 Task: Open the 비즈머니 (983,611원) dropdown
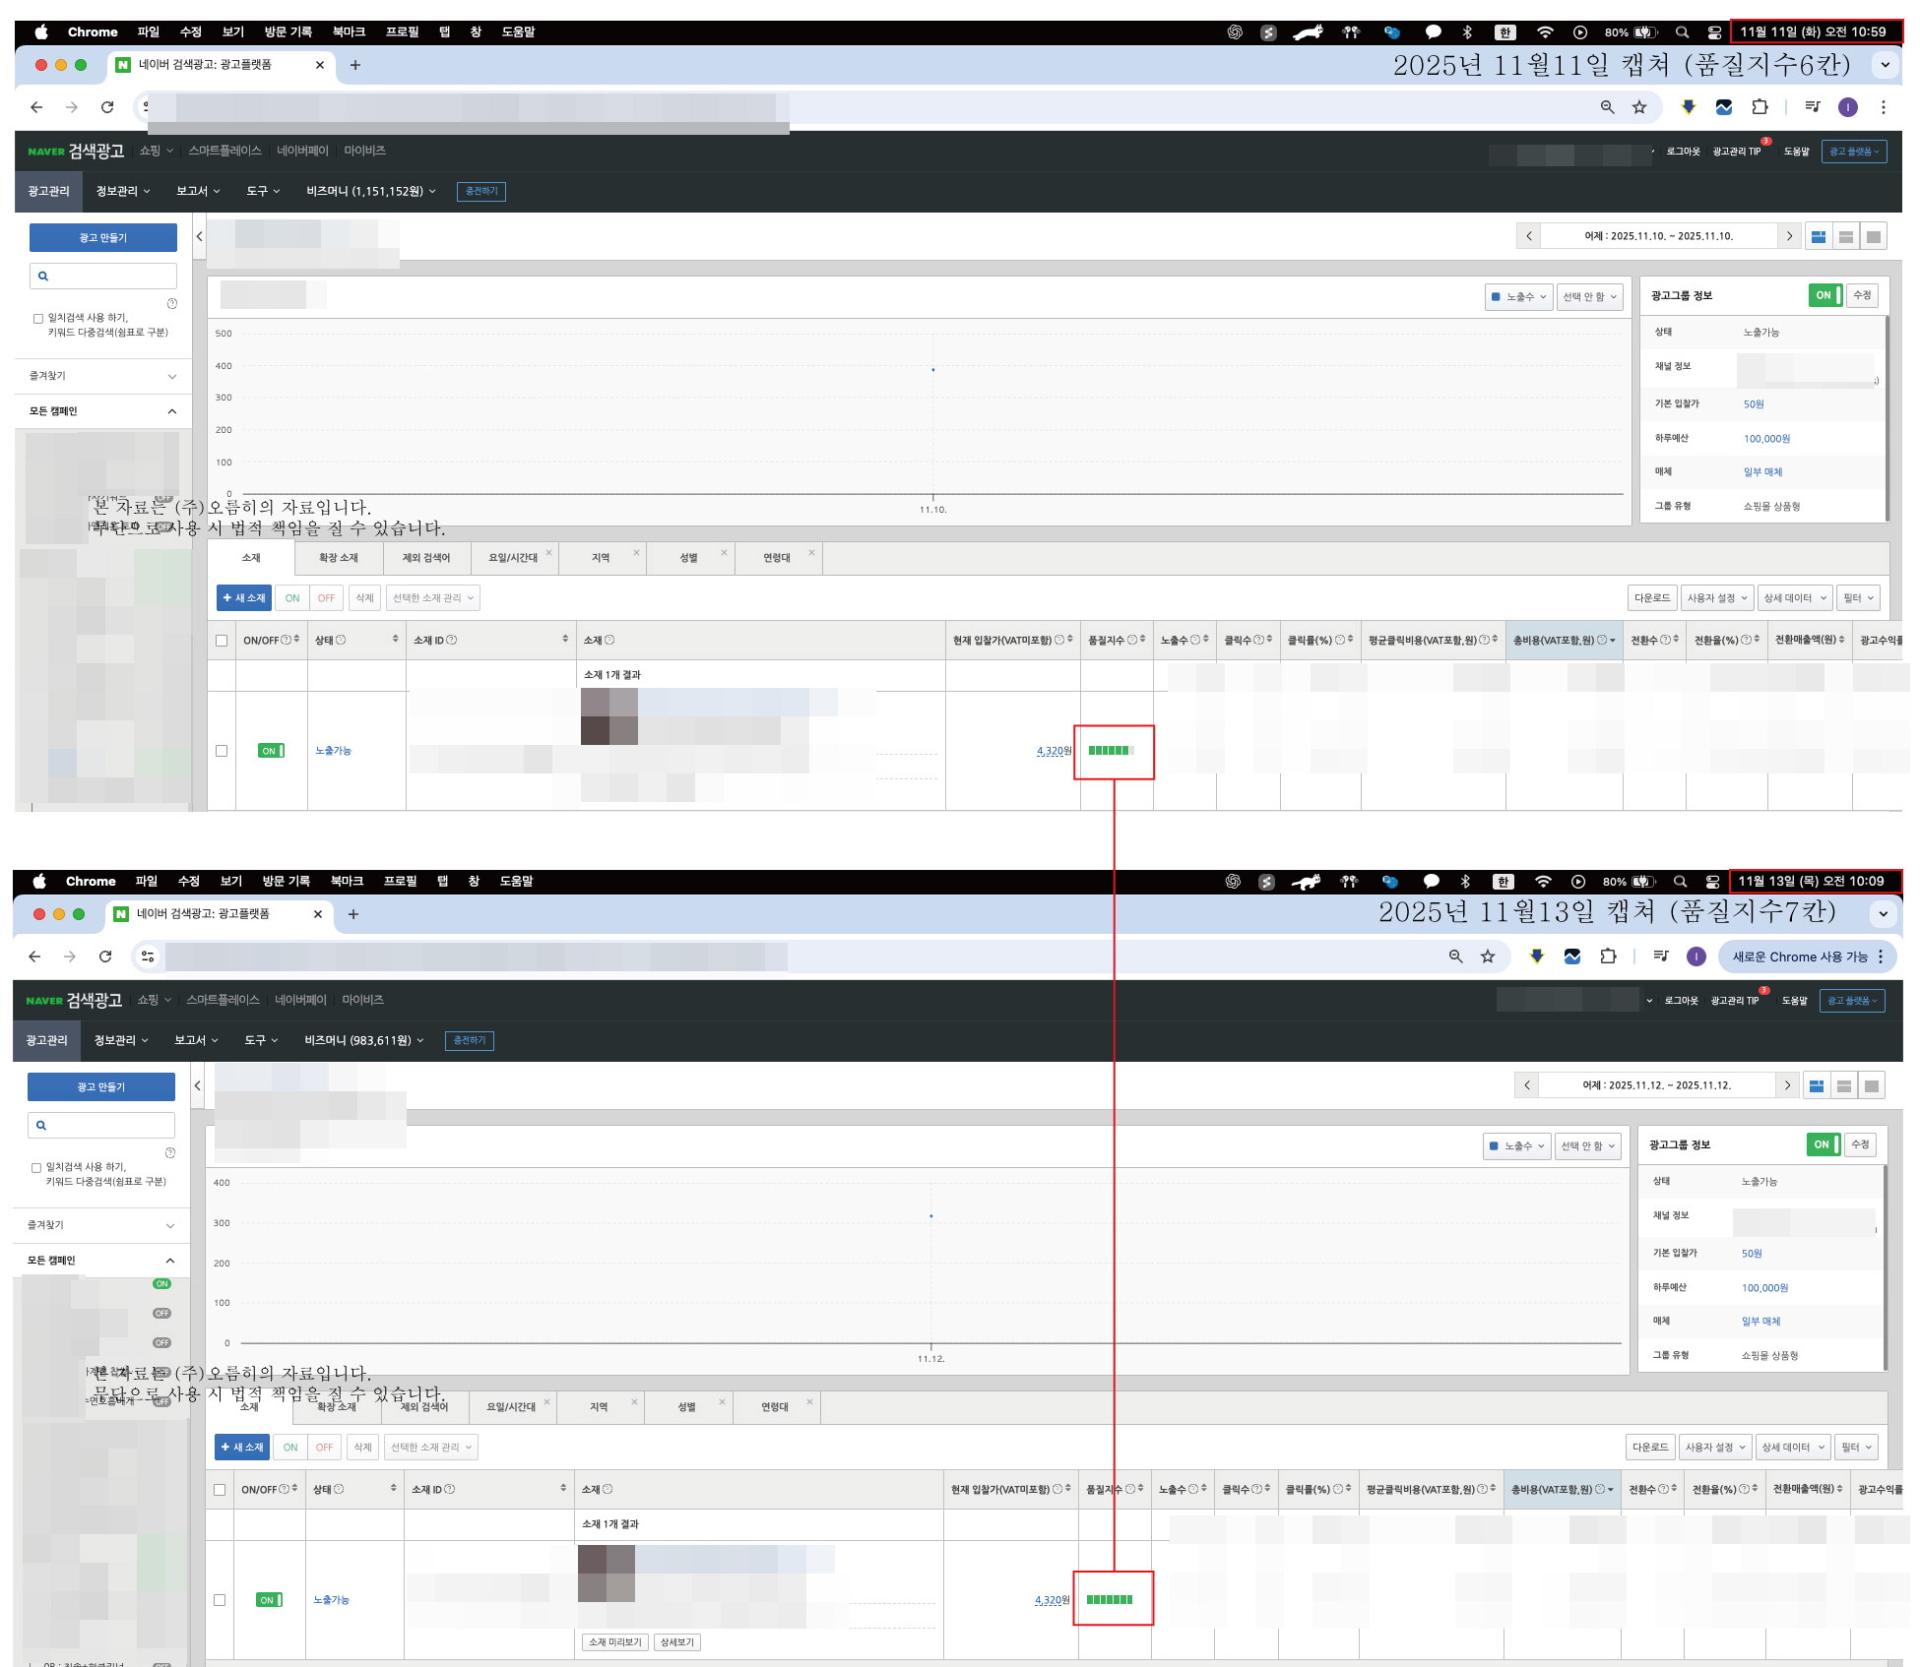pos(364,1040)
